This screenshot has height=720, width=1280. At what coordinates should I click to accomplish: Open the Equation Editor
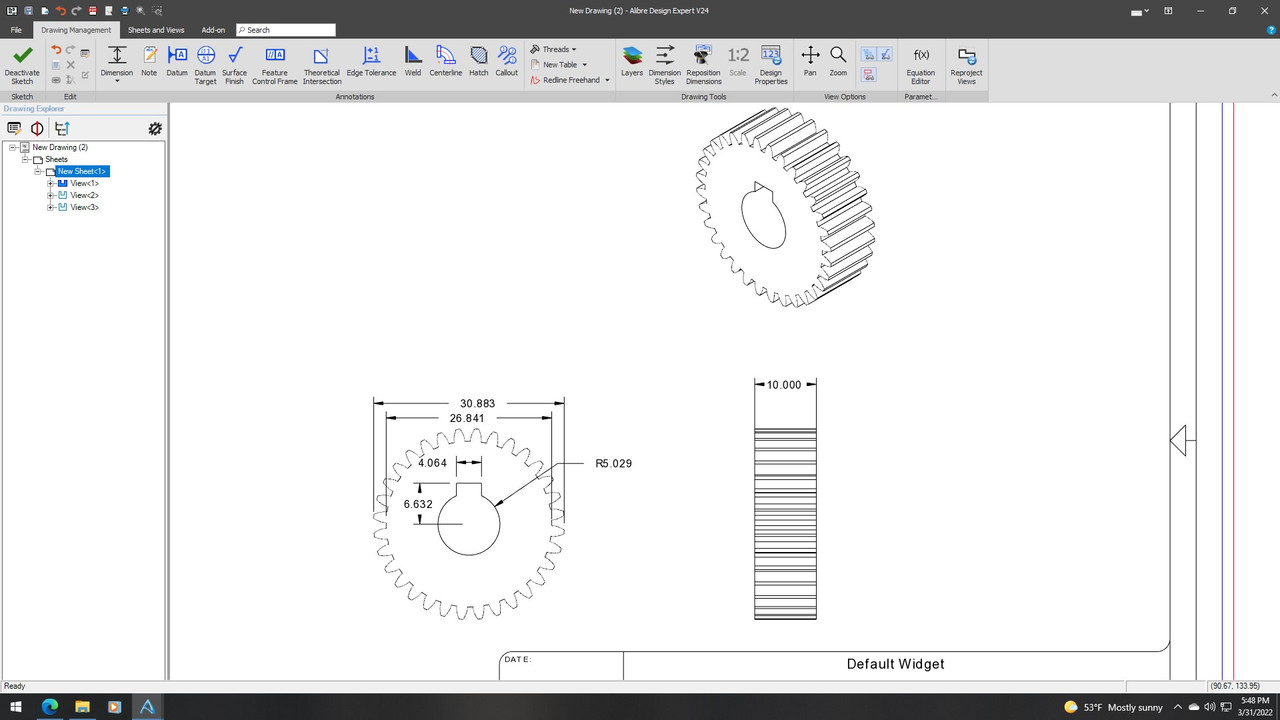(920, 62)
